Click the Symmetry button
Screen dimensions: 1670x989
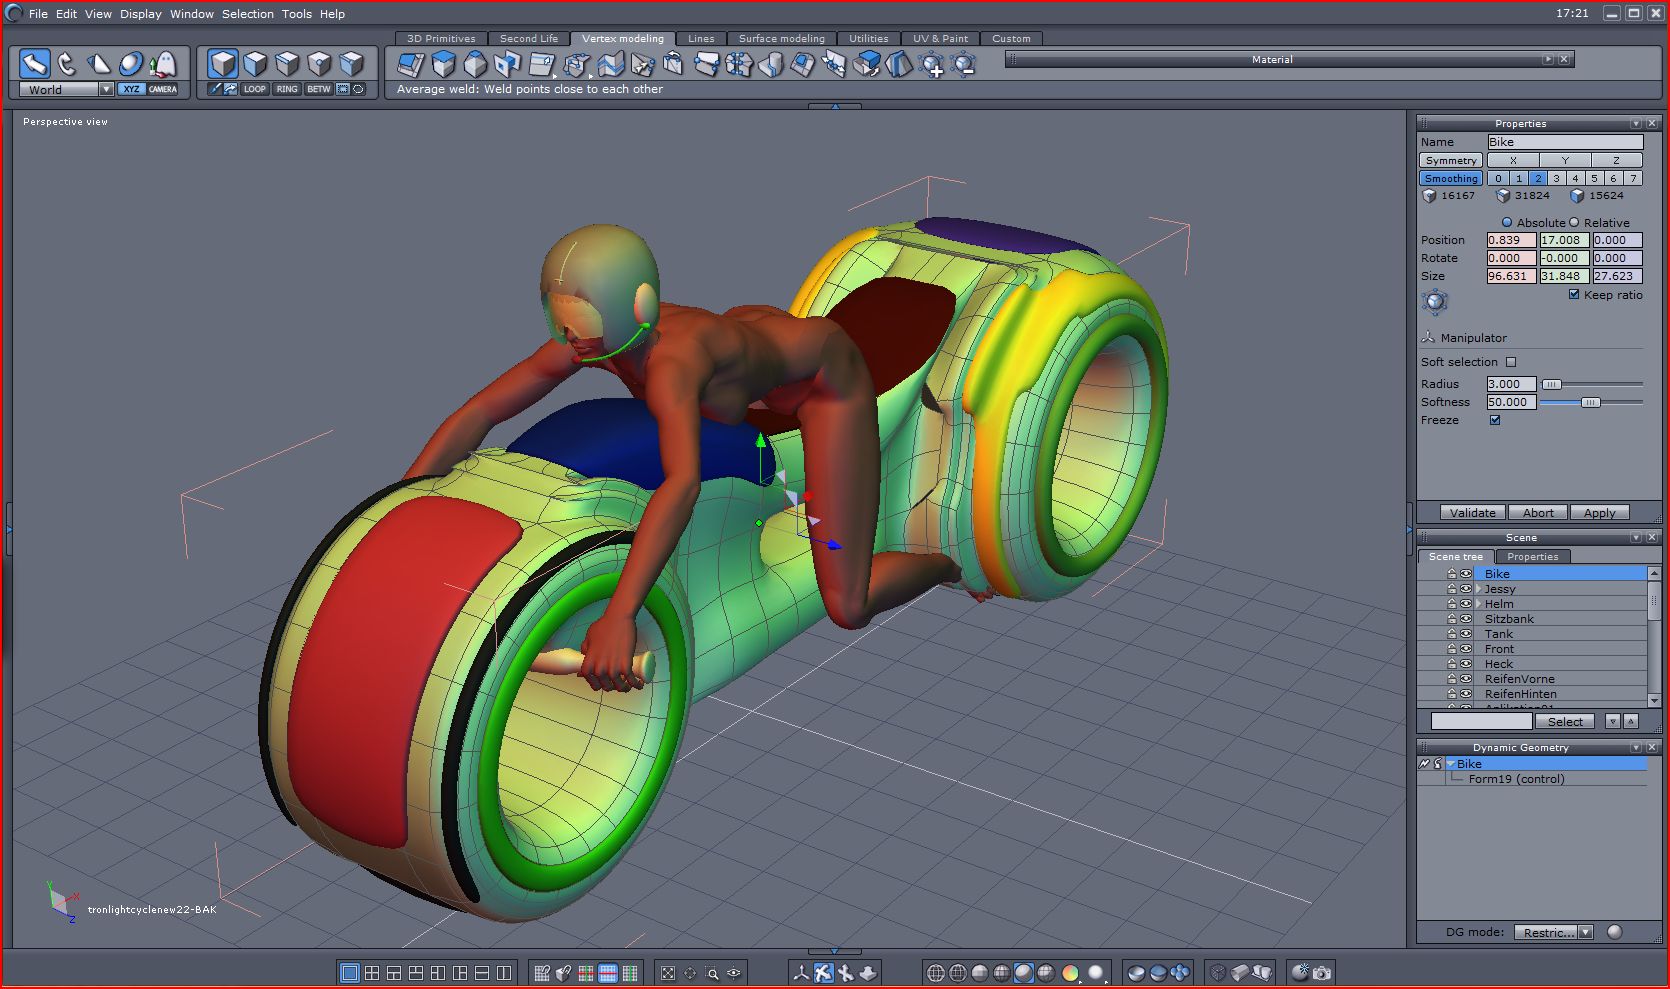click(x=1451, y=160)
